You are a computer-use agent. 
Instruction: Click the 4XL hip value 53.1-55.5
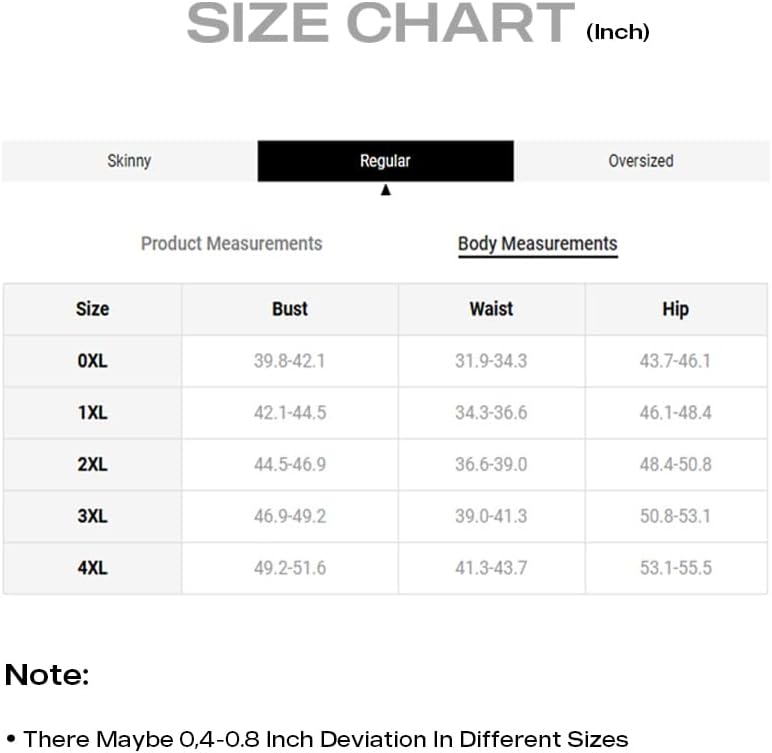(x=676, y=568)
